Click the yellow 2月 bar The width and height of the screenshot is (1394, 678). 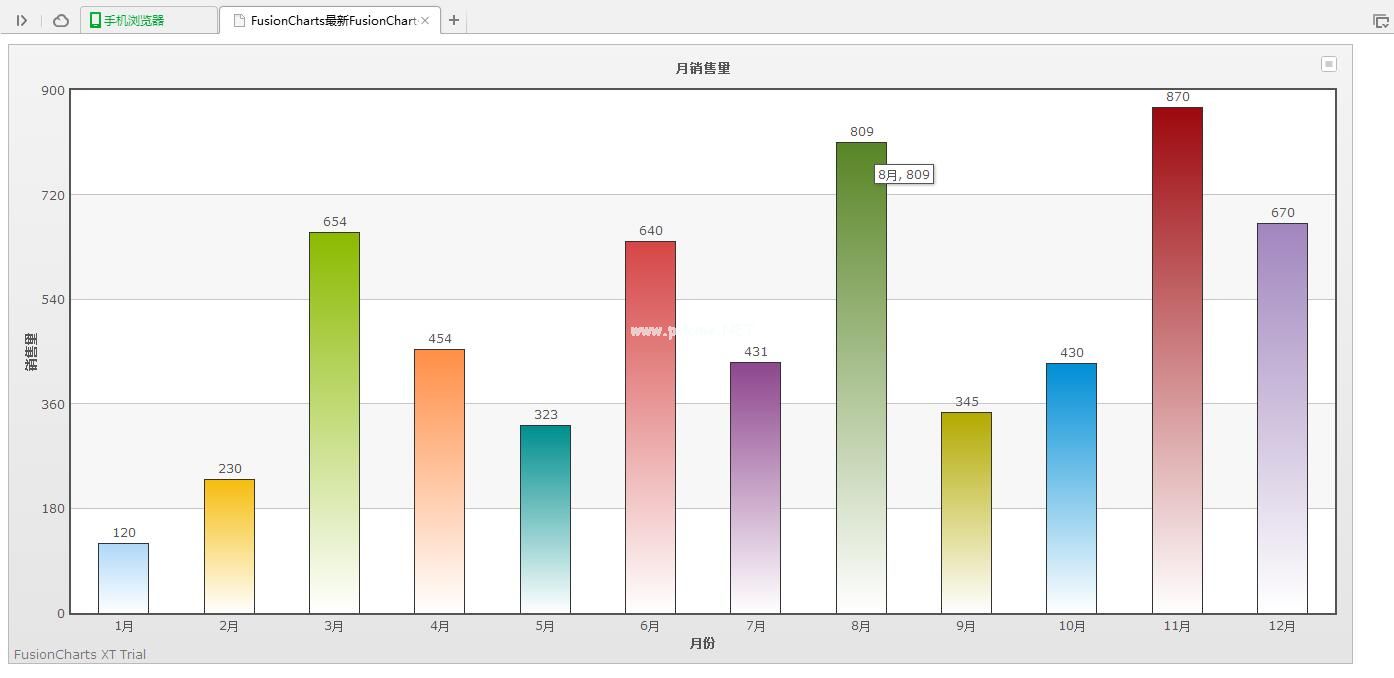[x=229, y=546]
